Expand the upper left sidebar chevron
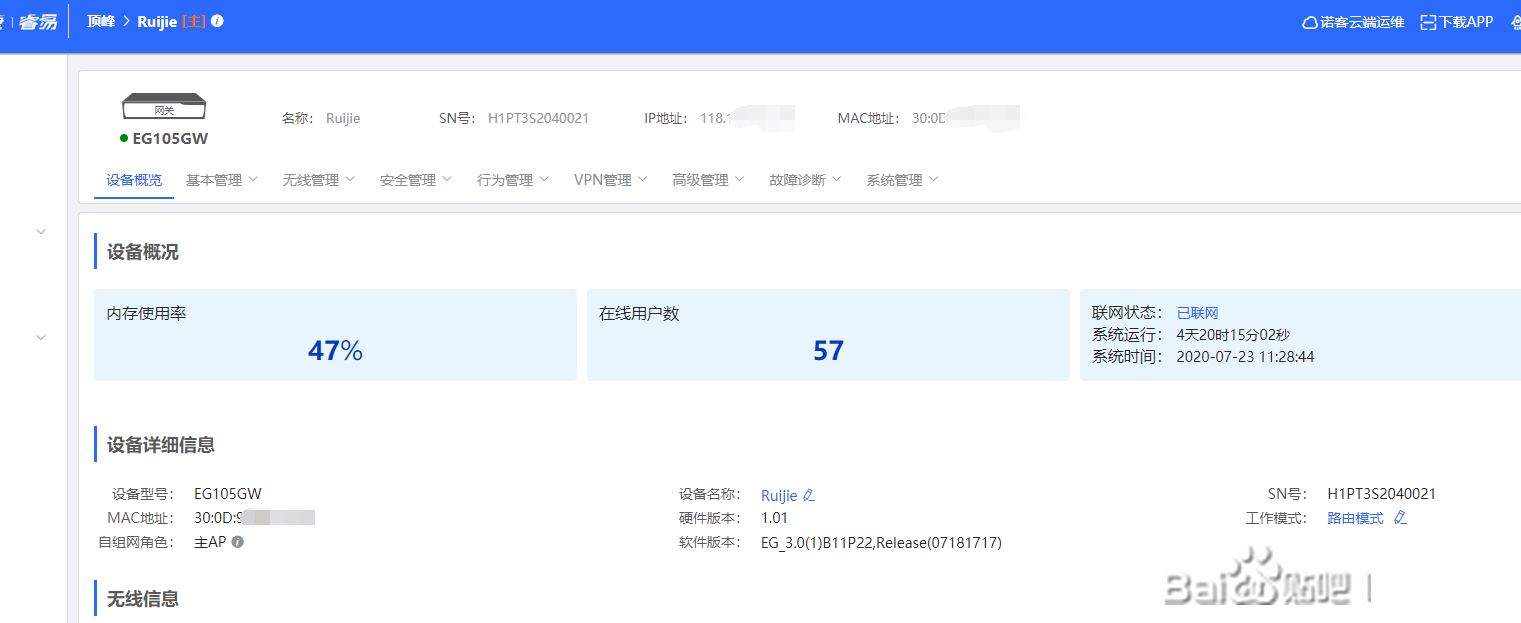Image resolution: width=1521 pixels, height=623 pixels. [41, 231]
